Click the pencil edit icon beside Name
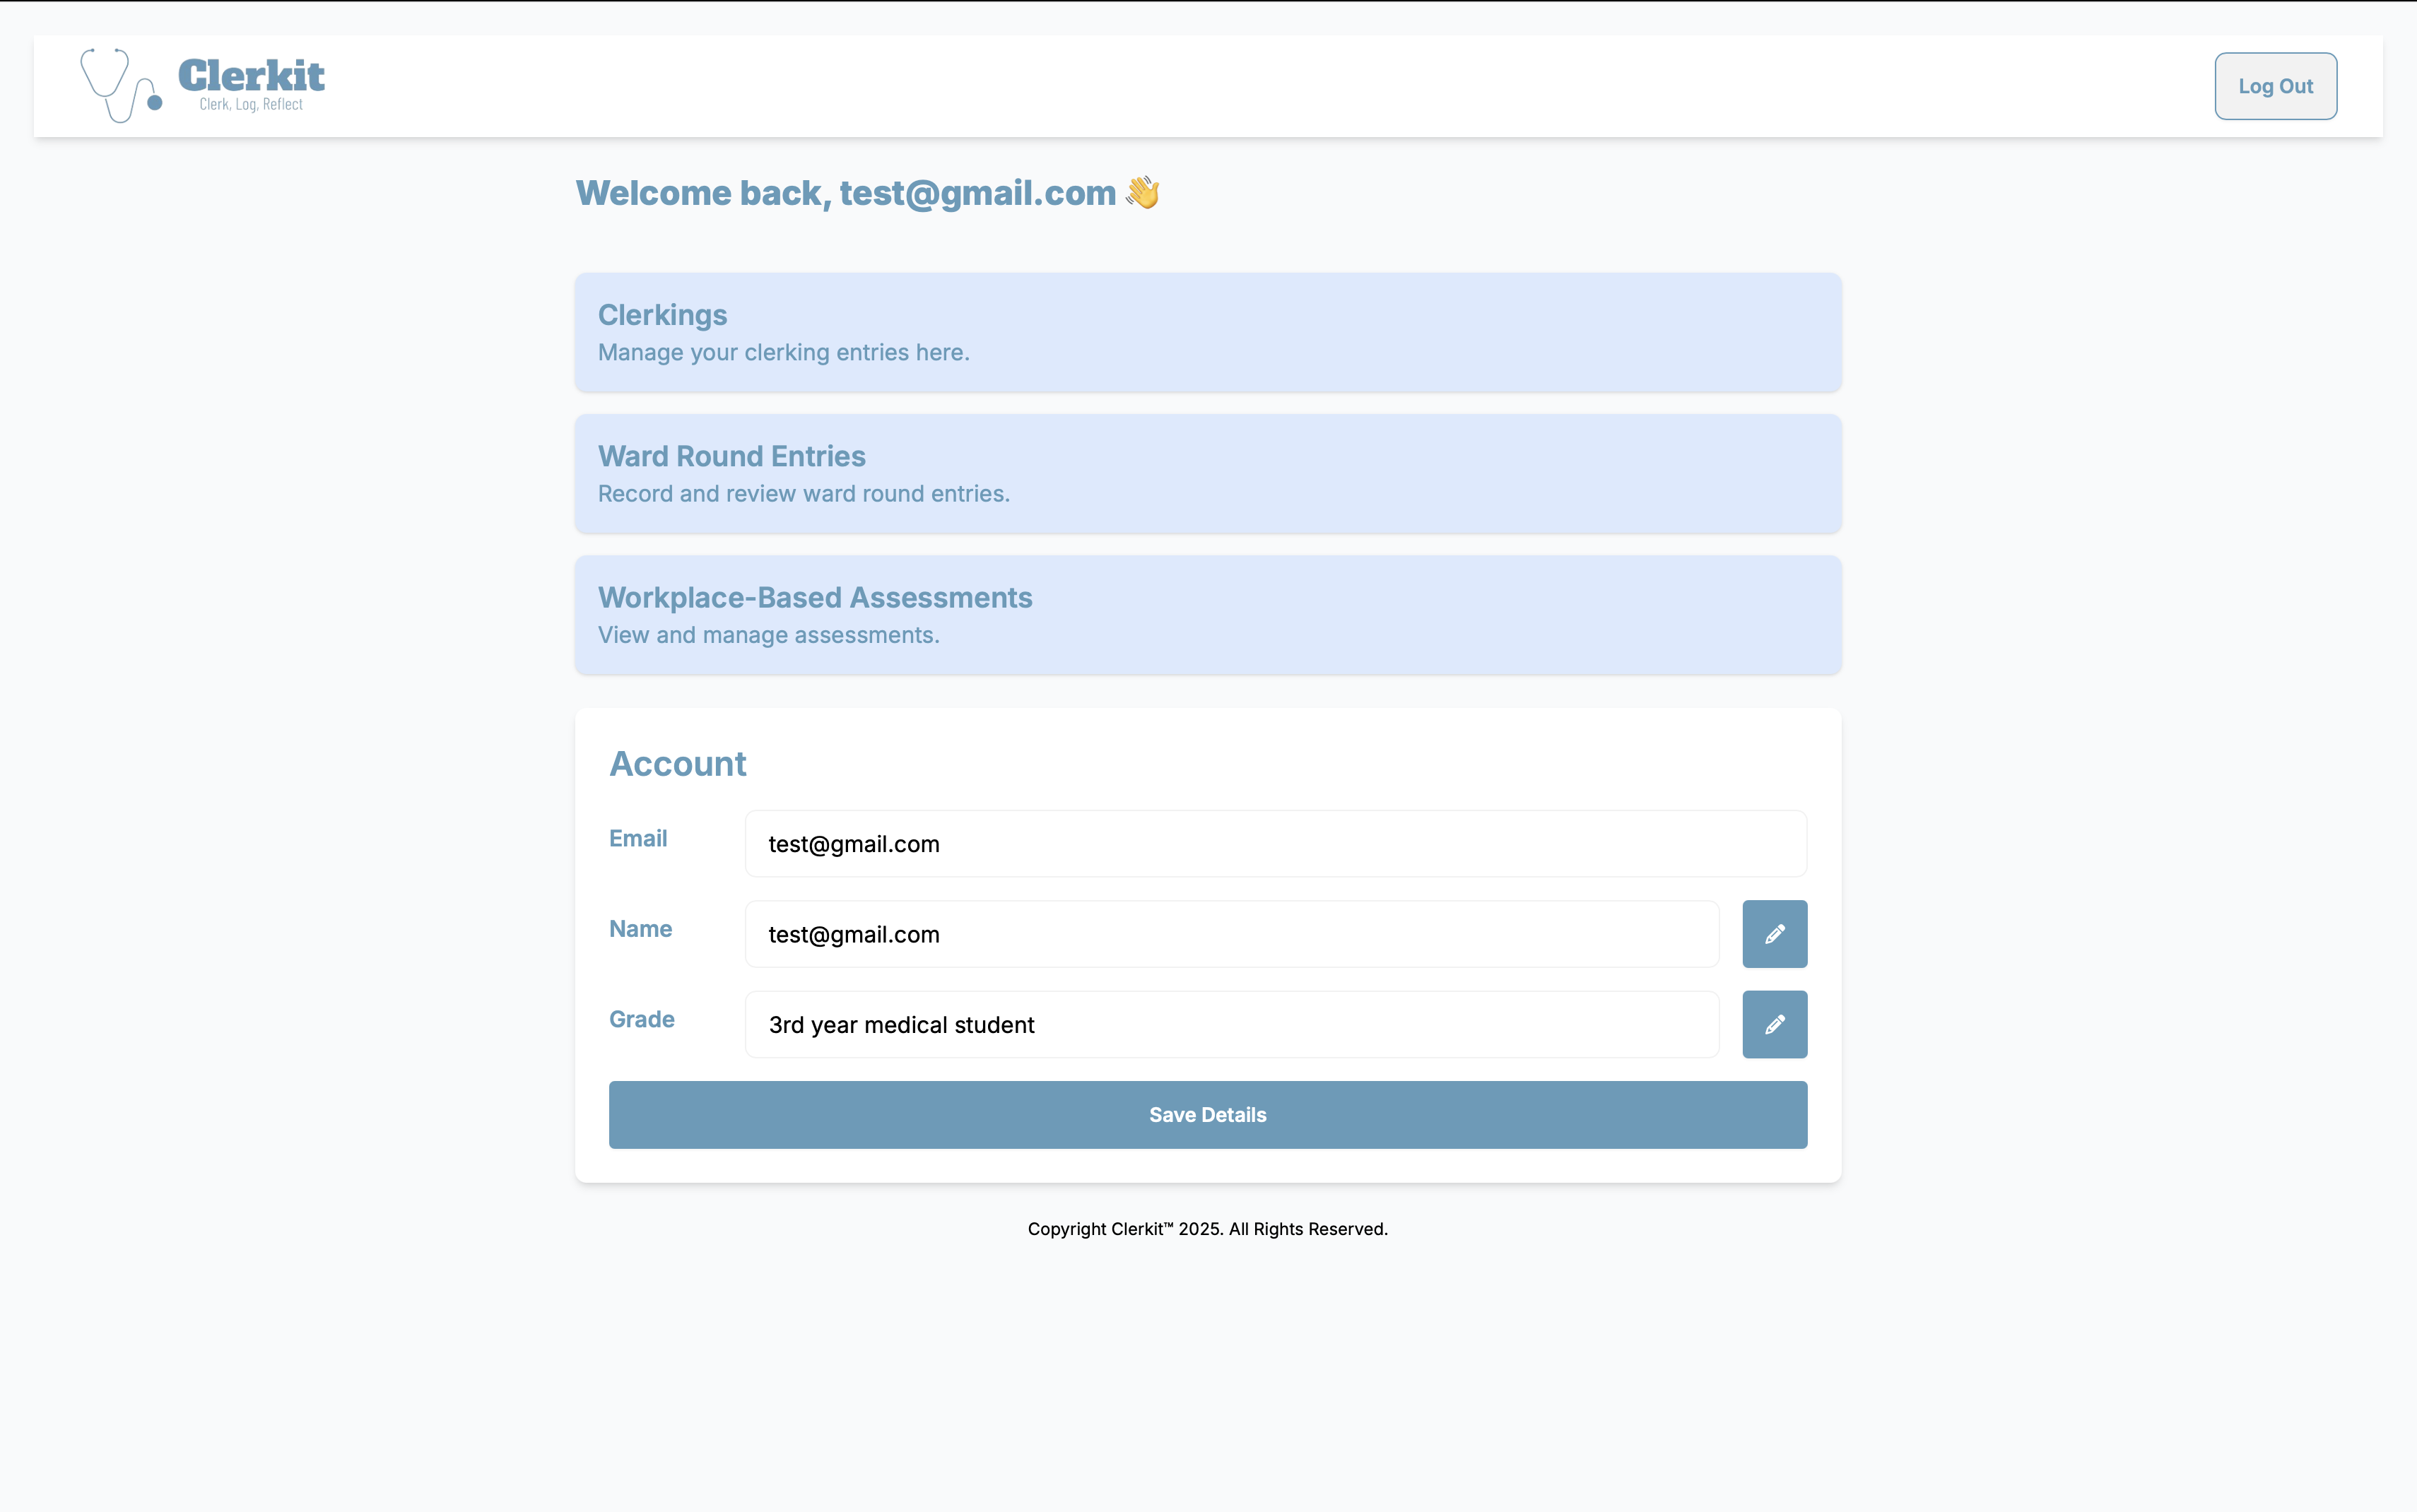 (x=1774, y=934)
